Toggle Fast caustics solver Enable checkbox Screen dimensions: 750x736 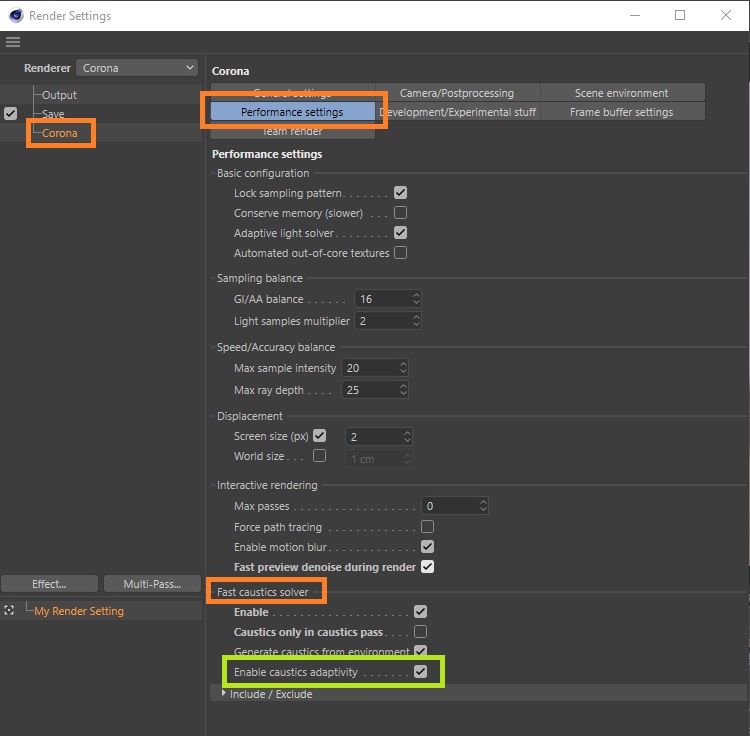[x=420, y=612]
